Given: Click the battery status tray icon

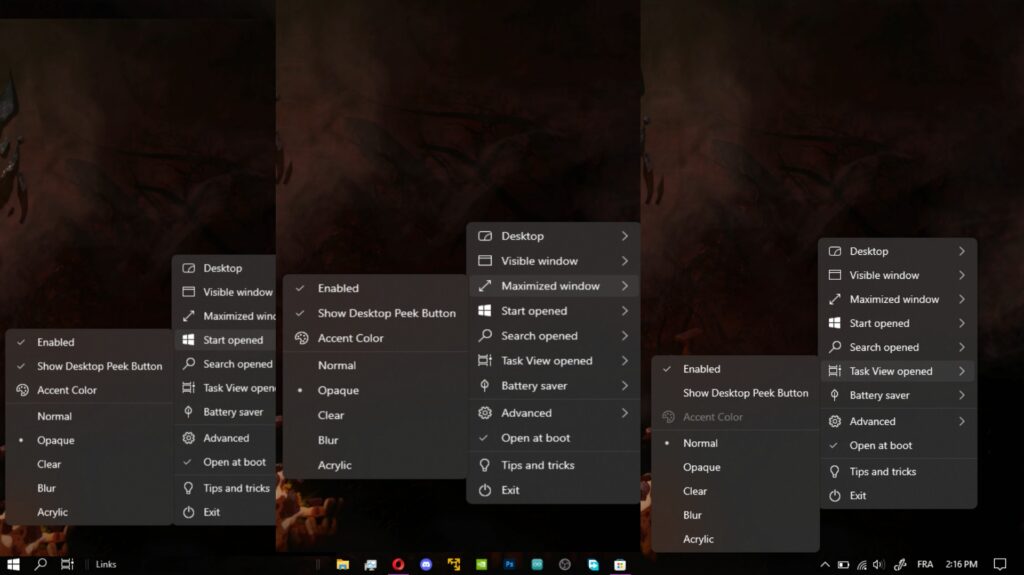Looking at the screenshot, I should pyautogui.click(x=844, y=565).
